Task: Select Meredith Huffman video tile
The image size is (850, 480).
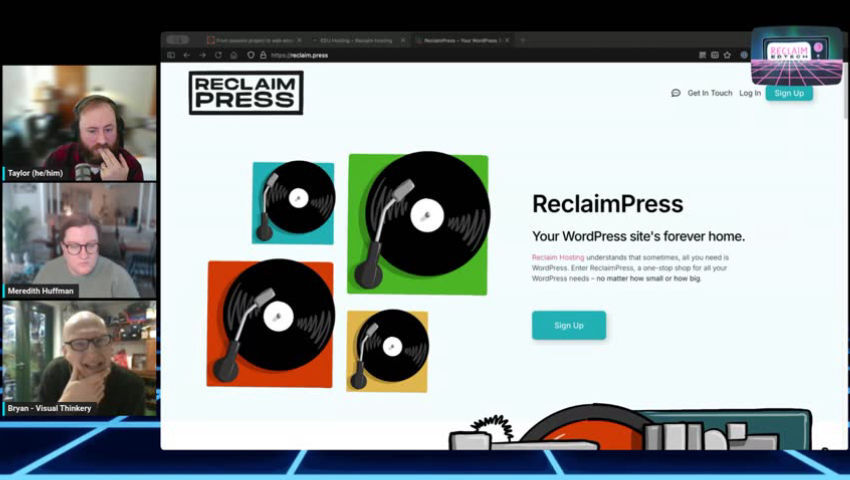Action: pyautogui.click(x=79, y=240)
